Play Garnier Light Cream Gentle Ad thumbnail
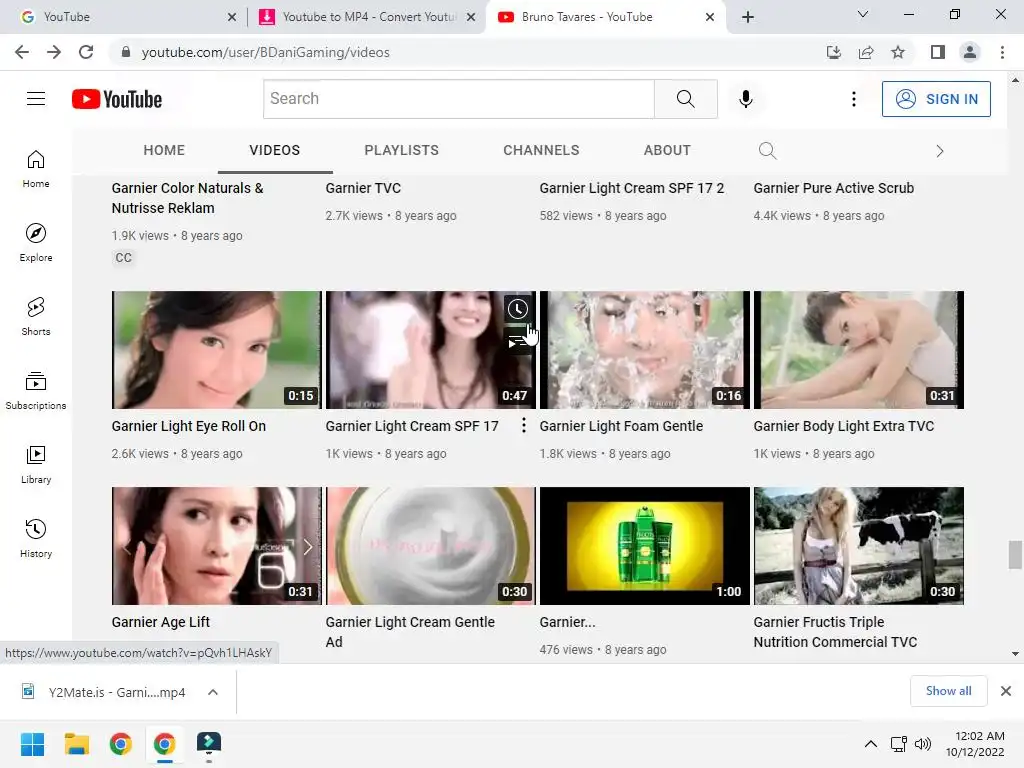This screenshot has height=768, width=1024. [x=430, y=546]
